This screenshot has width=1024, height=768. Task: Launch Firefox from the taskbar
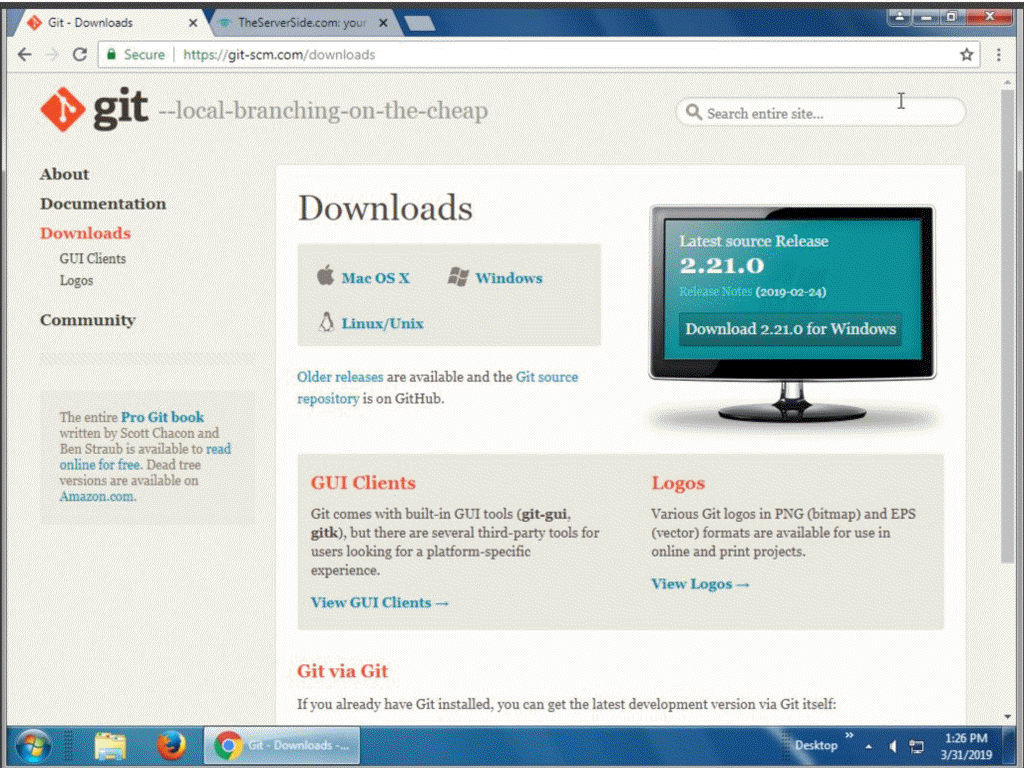(x=171, y=746)
